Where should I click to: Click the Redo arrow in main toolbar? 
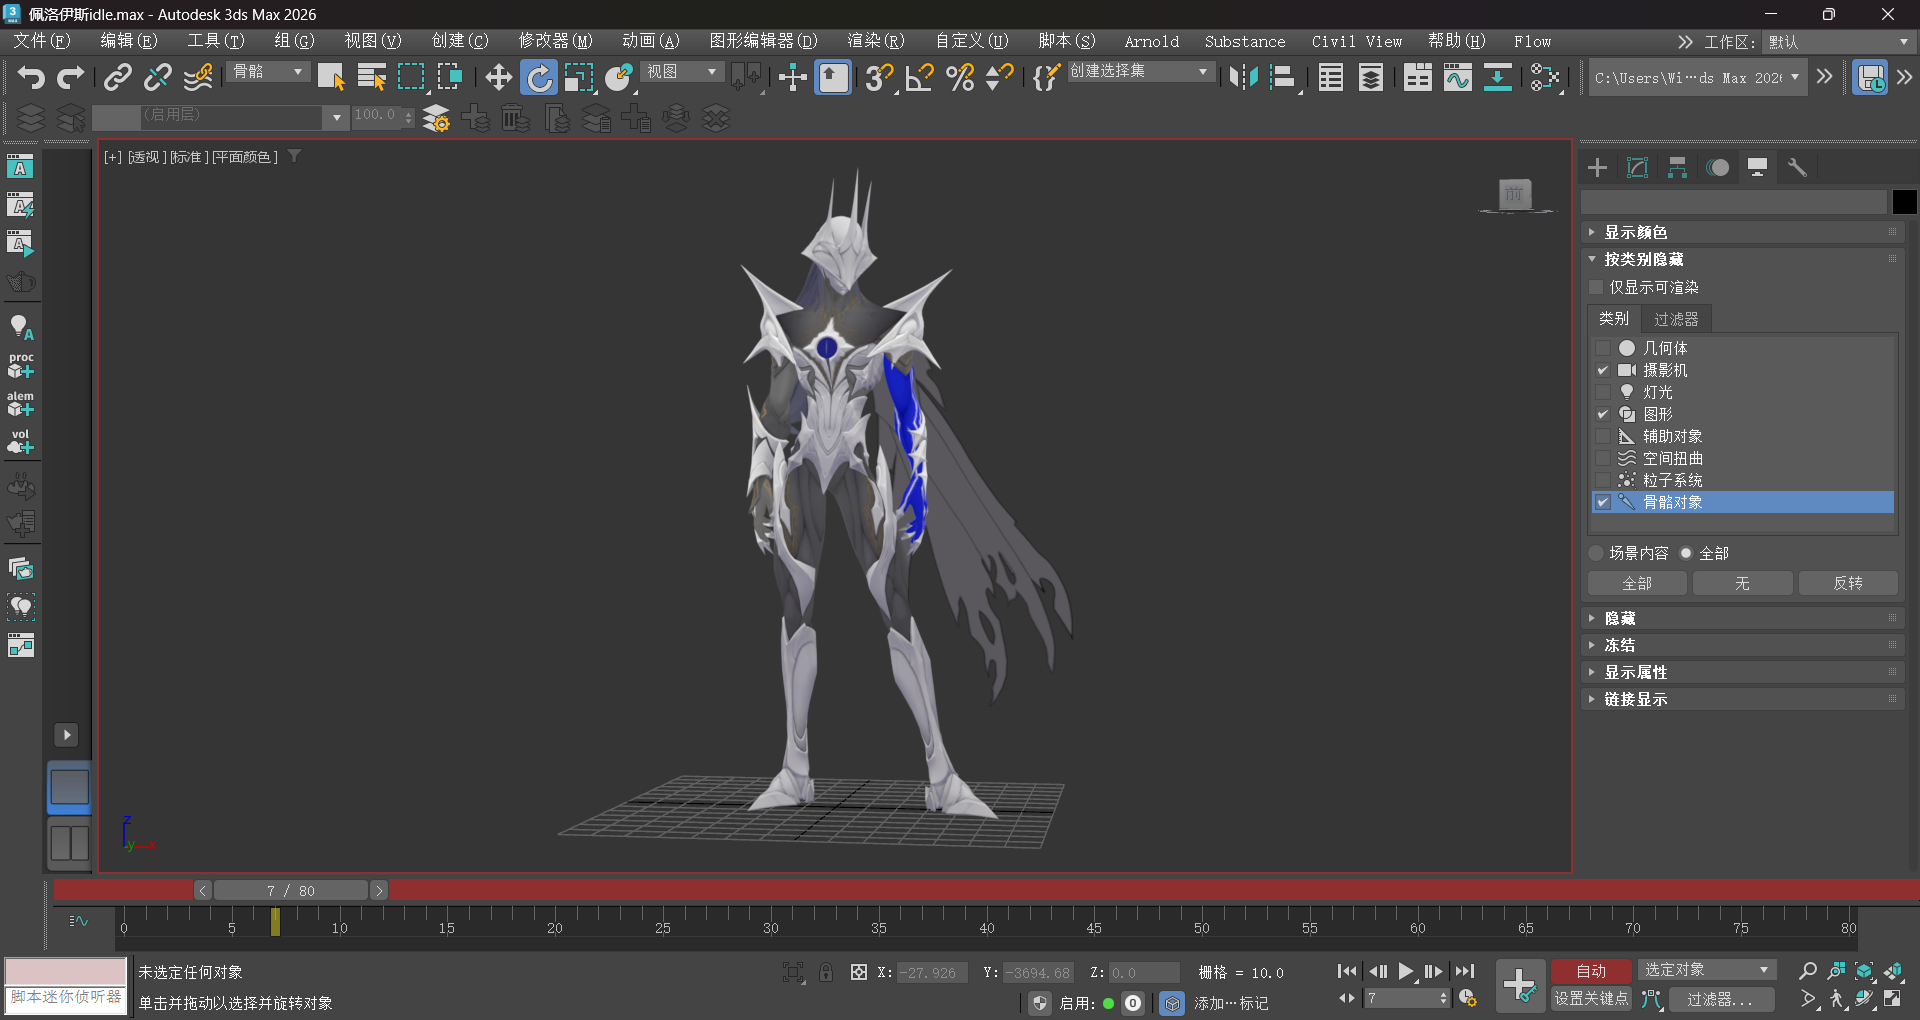click(71, 77)
